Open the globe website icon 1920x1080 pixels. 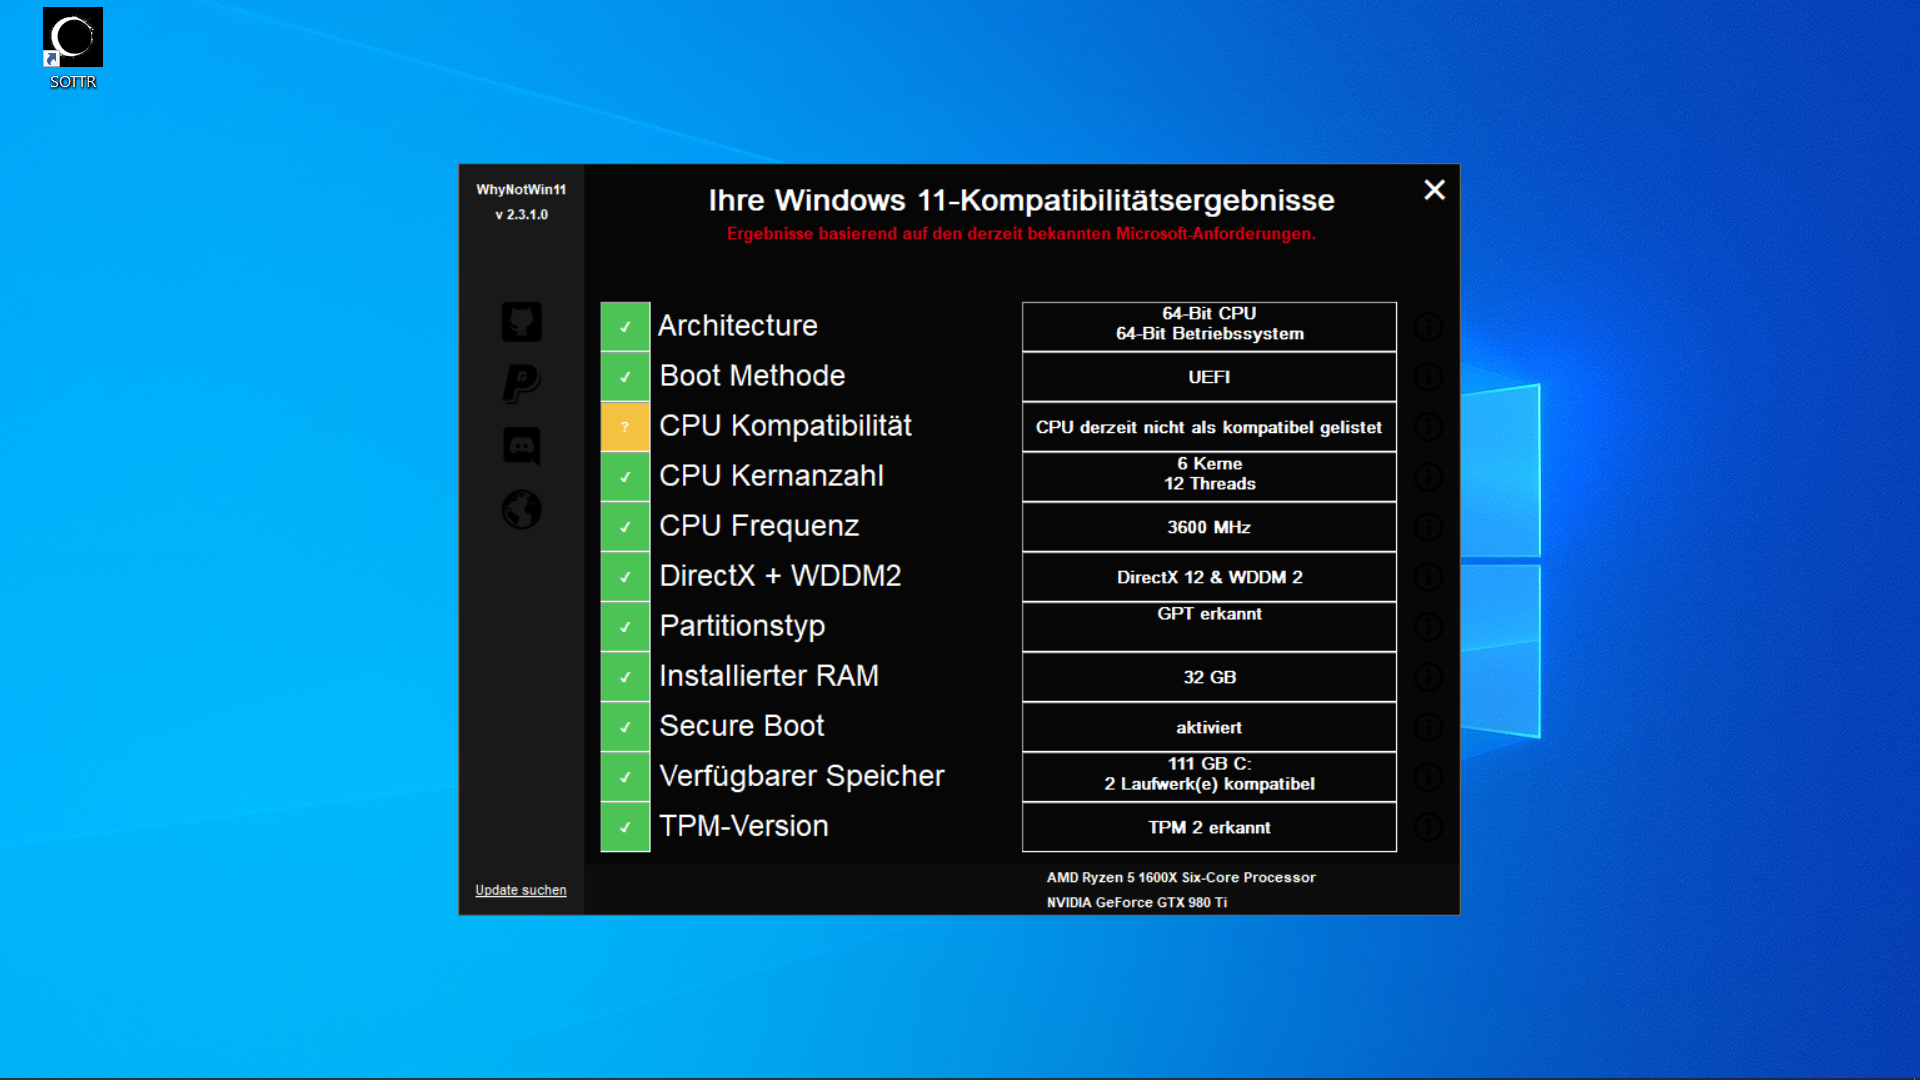pos(521,510)
